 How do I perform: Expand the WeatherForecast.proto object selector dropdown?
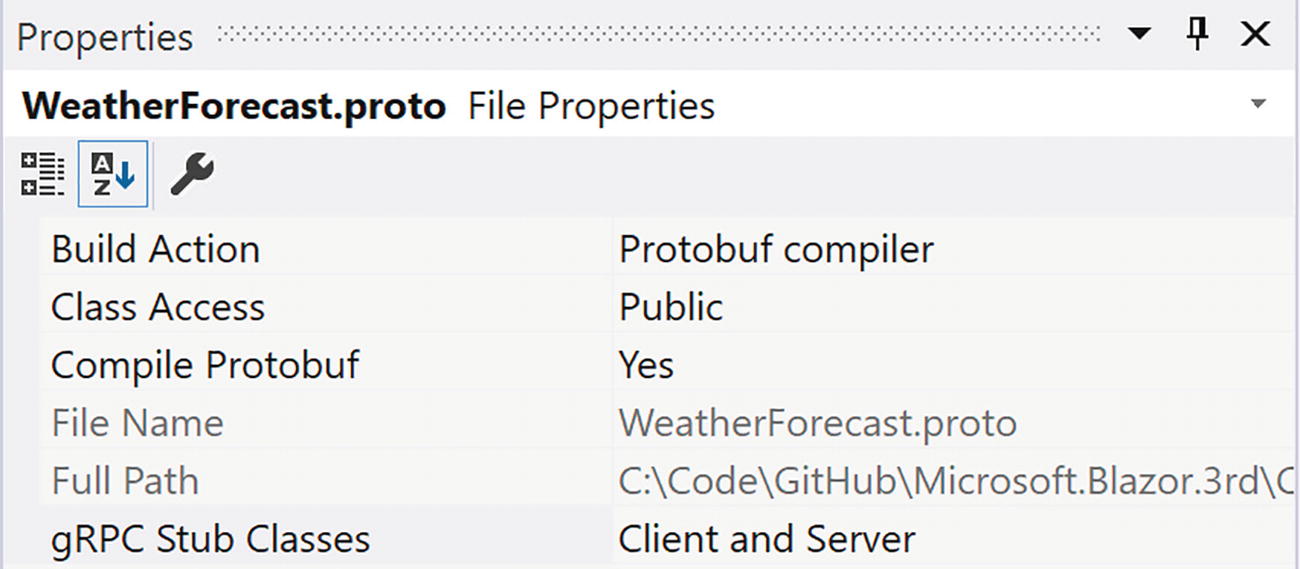(1259, 105)
